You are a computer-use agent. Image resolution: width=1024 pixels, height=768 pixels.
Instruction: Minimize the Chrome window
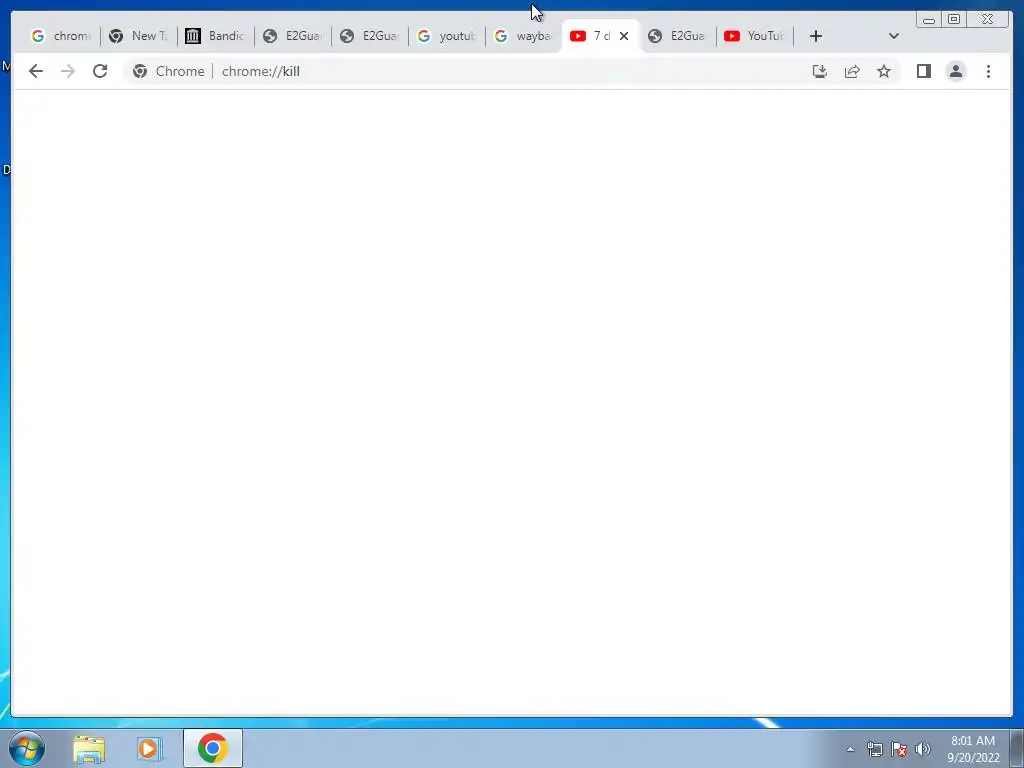coord(929,20)
